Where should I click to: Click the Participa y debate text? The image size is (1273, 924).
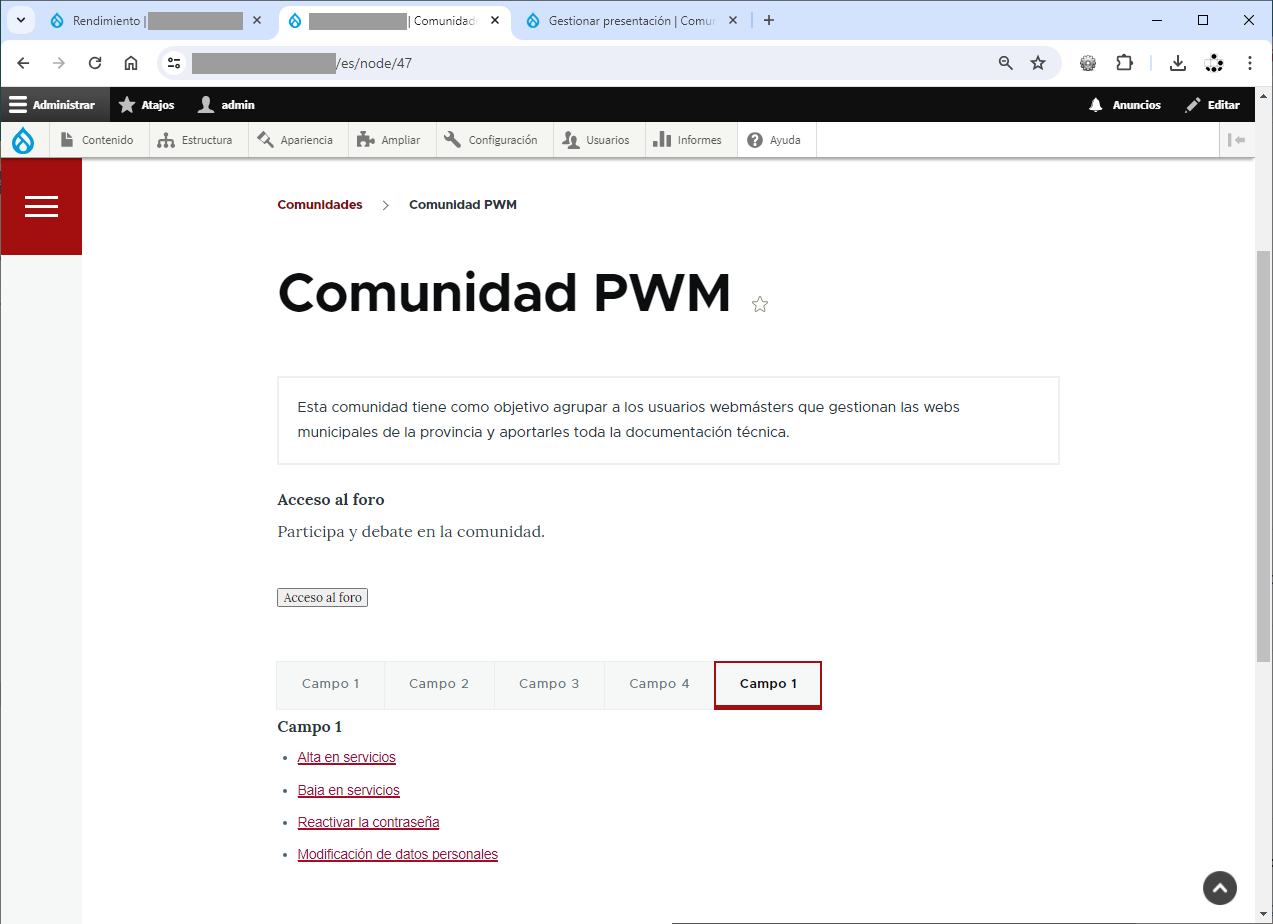[411, 532]
